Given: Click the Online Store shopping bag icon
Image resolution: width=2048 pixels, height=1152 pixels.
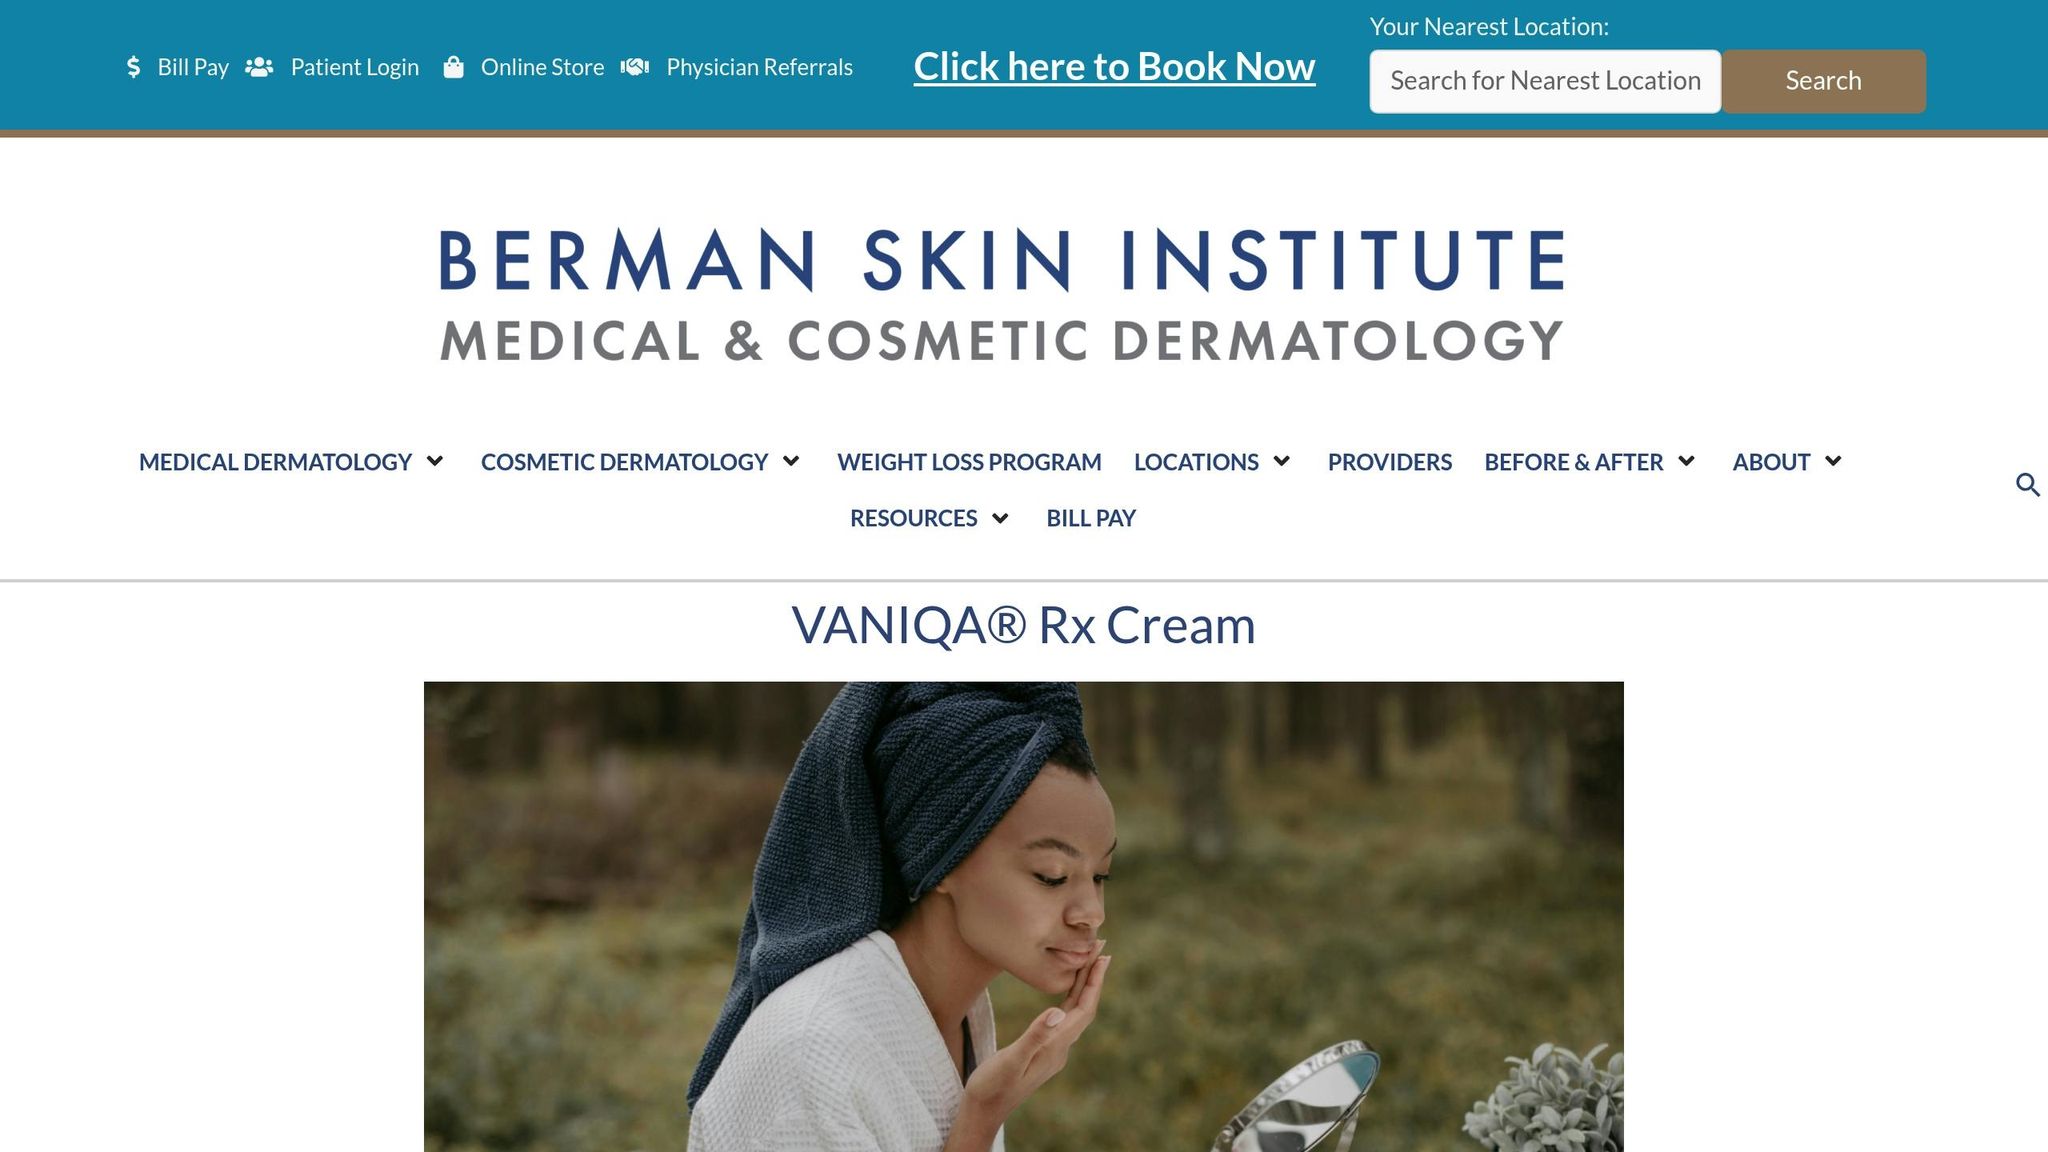Looking at the screenshot, I should tap(453, 67).
